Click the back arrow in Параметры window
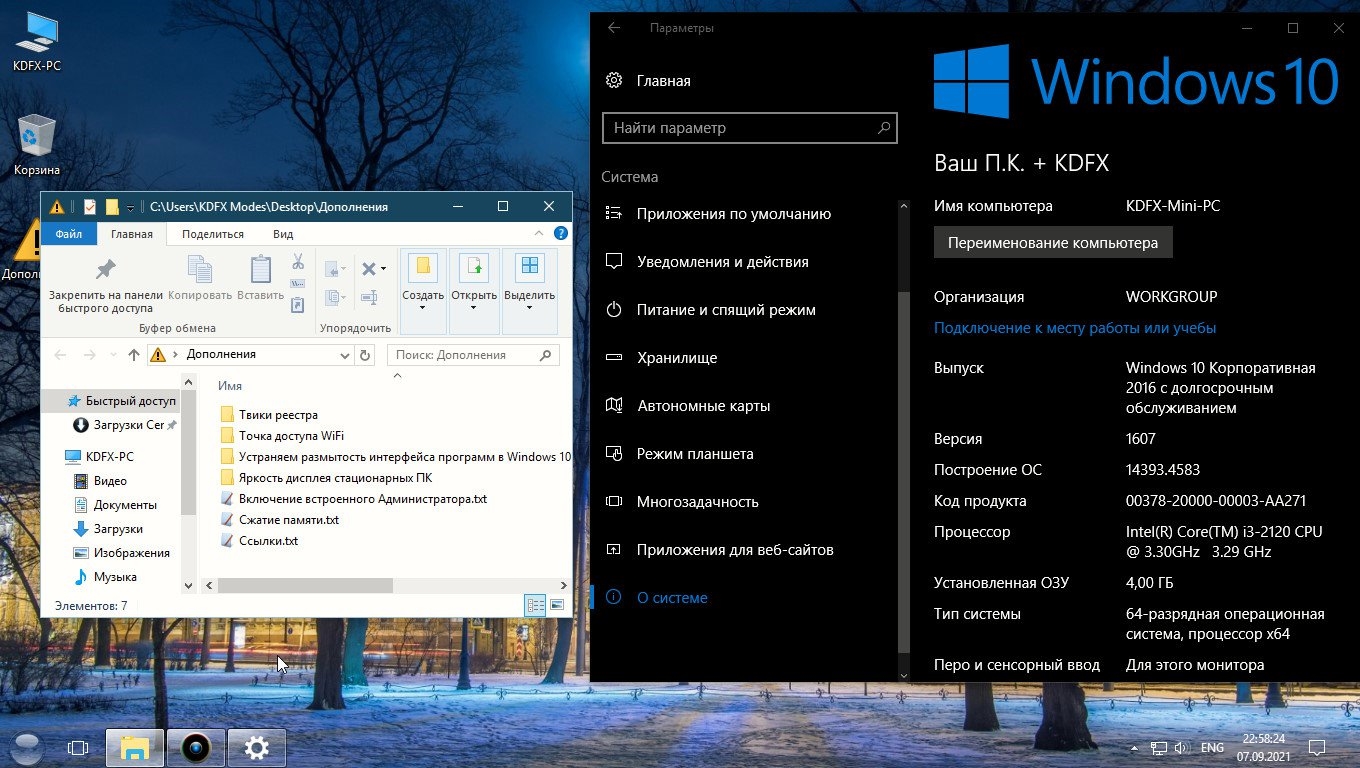 614,28
